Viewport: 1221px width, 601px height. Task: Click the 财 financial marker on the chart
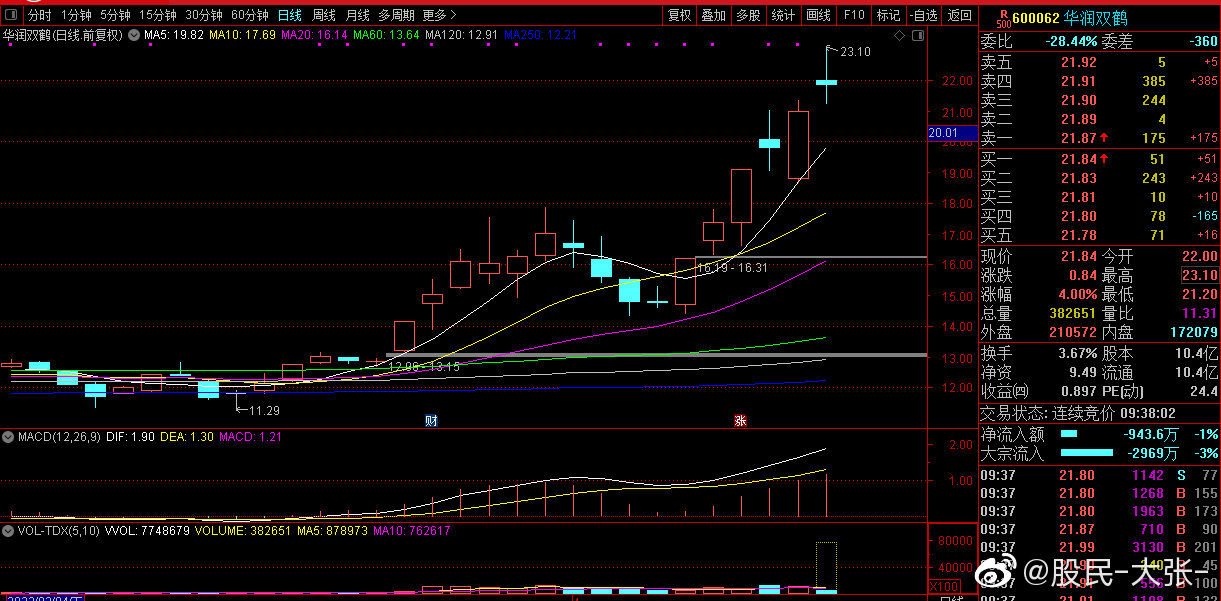(x=431, y=421)
